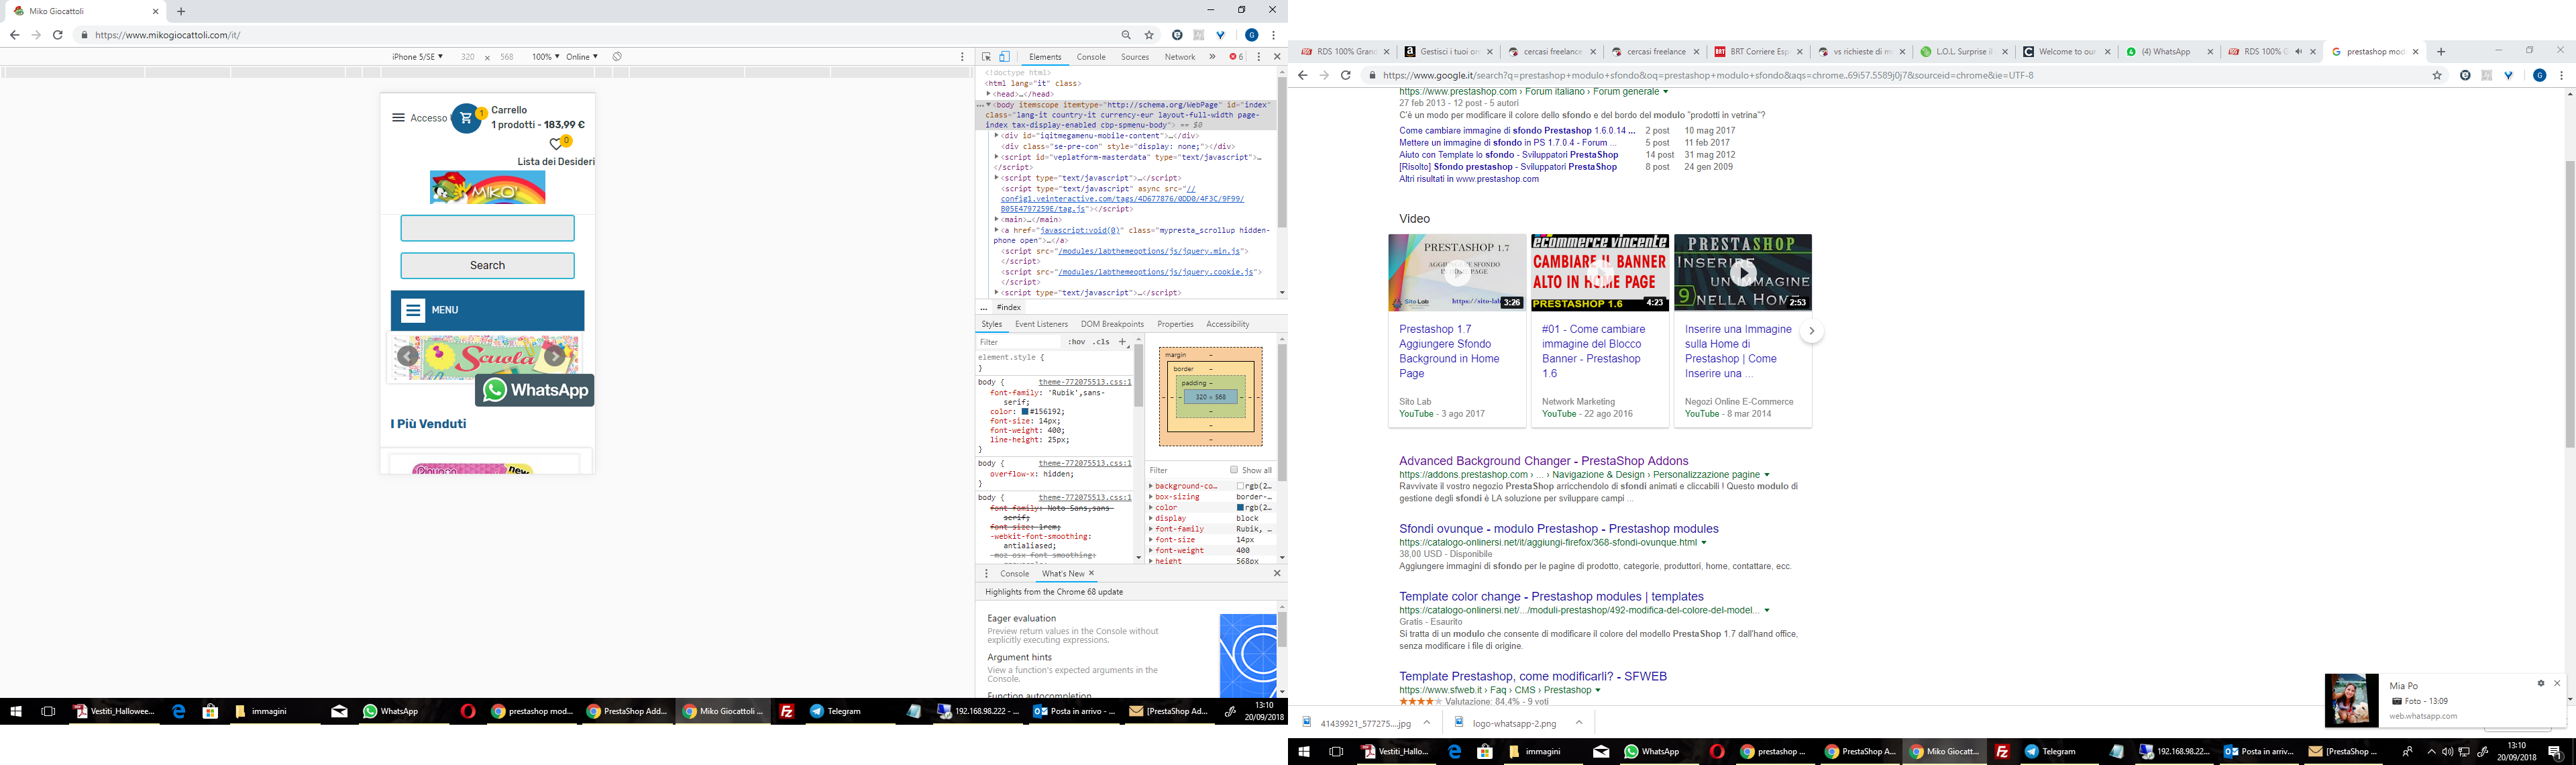Go to next slide in banner carousel
Viewport: 2576px width, 765px height.
[555, 356]
